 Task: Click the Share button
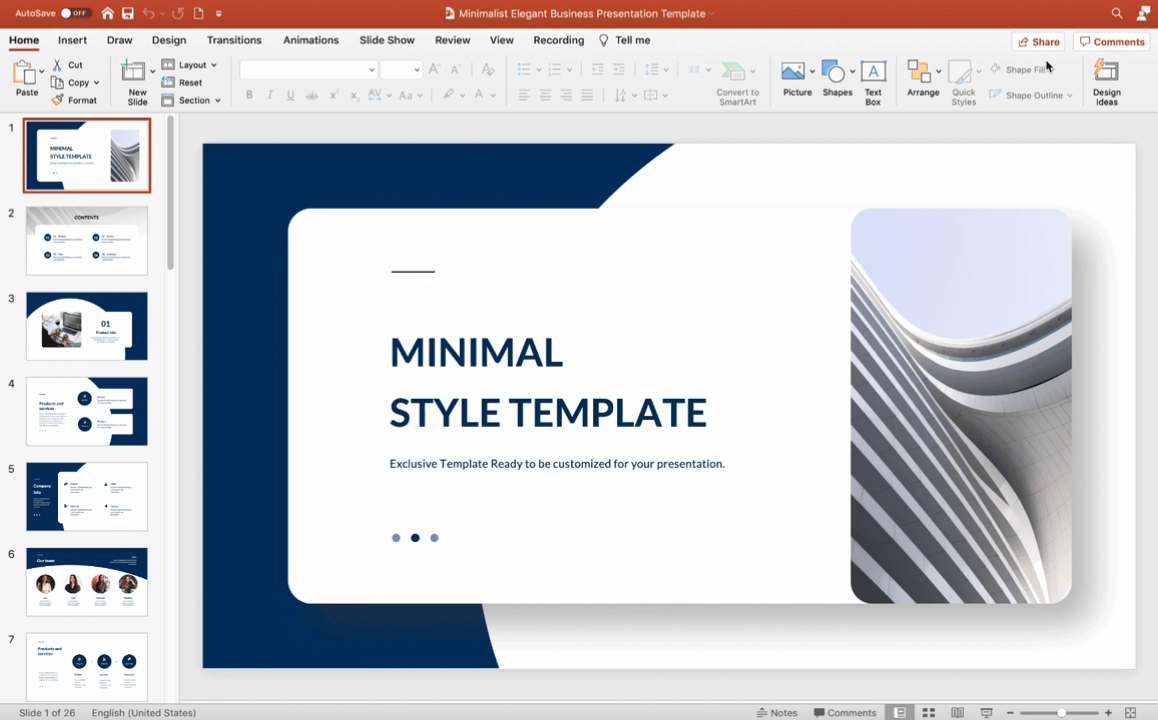pyautogui.click(x=1038, y=41)
